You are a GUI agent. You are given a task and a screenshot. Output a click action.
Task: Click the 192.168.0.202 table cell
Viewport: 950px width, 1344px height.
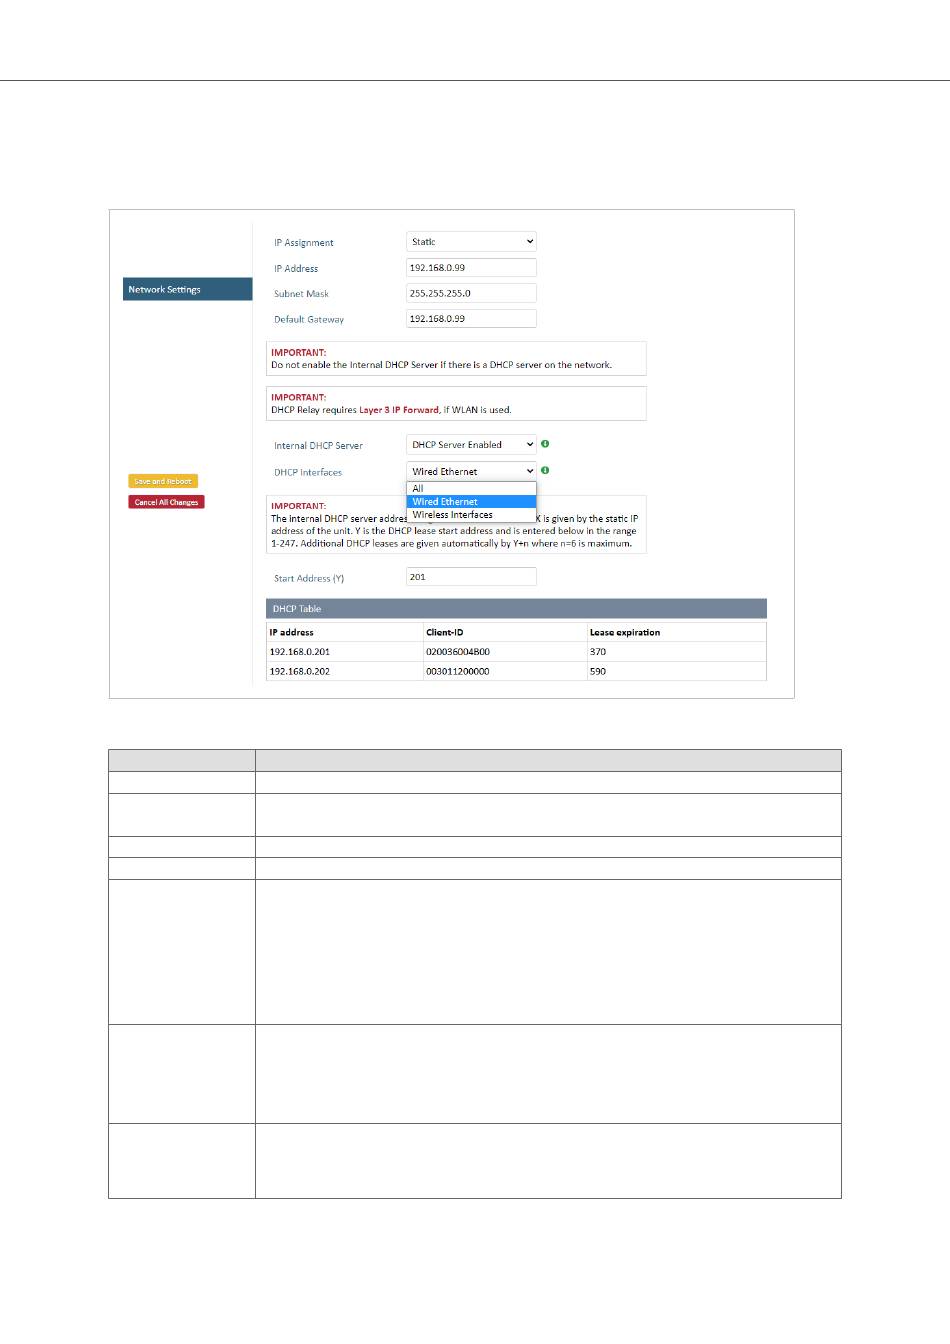pyautogui.click(x=345, y=671)
